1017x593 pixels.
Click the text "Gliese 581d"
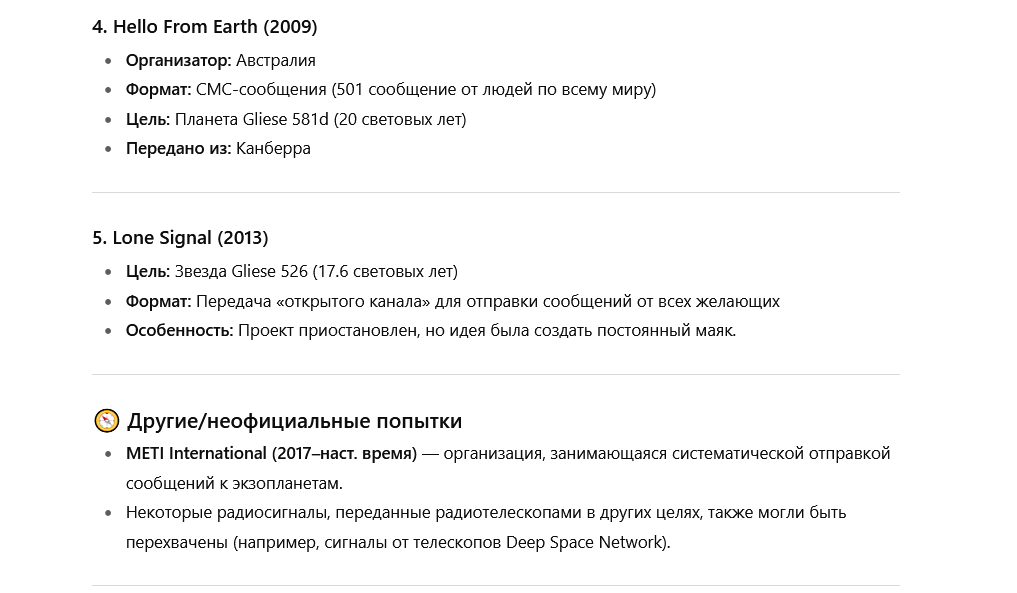(285, 119)
